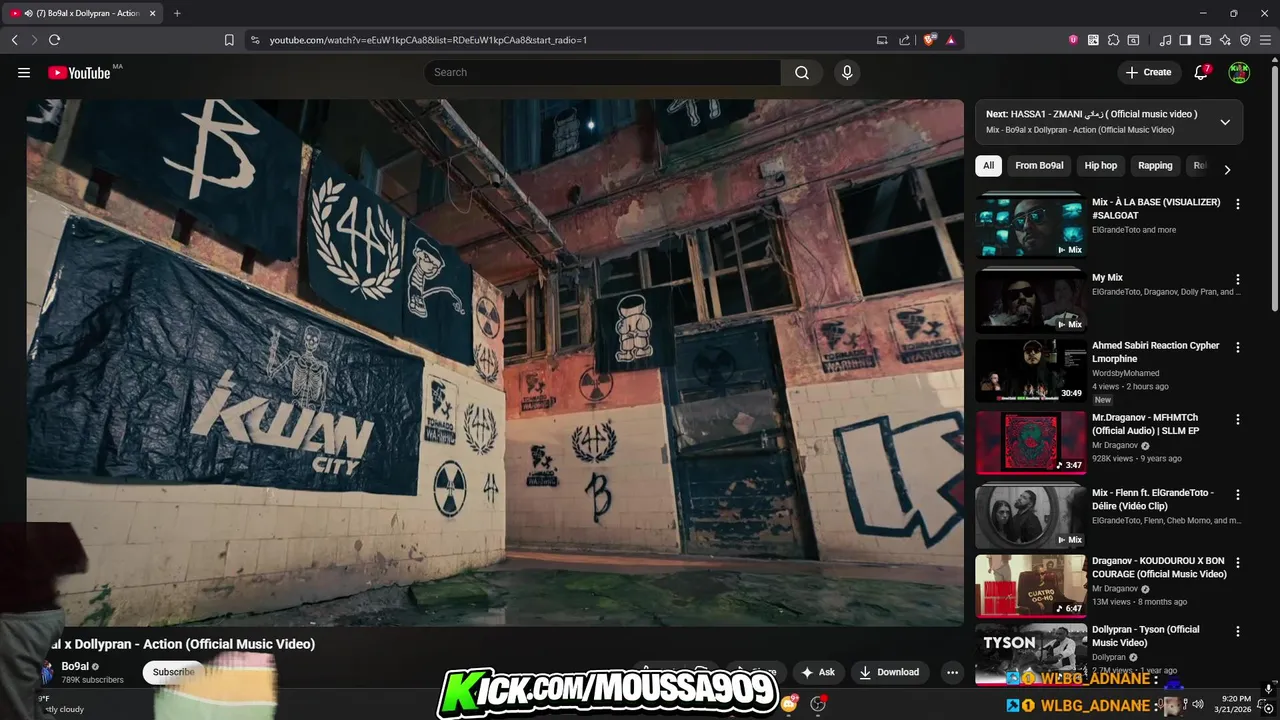Go to the YouTube home logo
The height and width of the screenshot is (720, 1280).
(x=79, y=72)
